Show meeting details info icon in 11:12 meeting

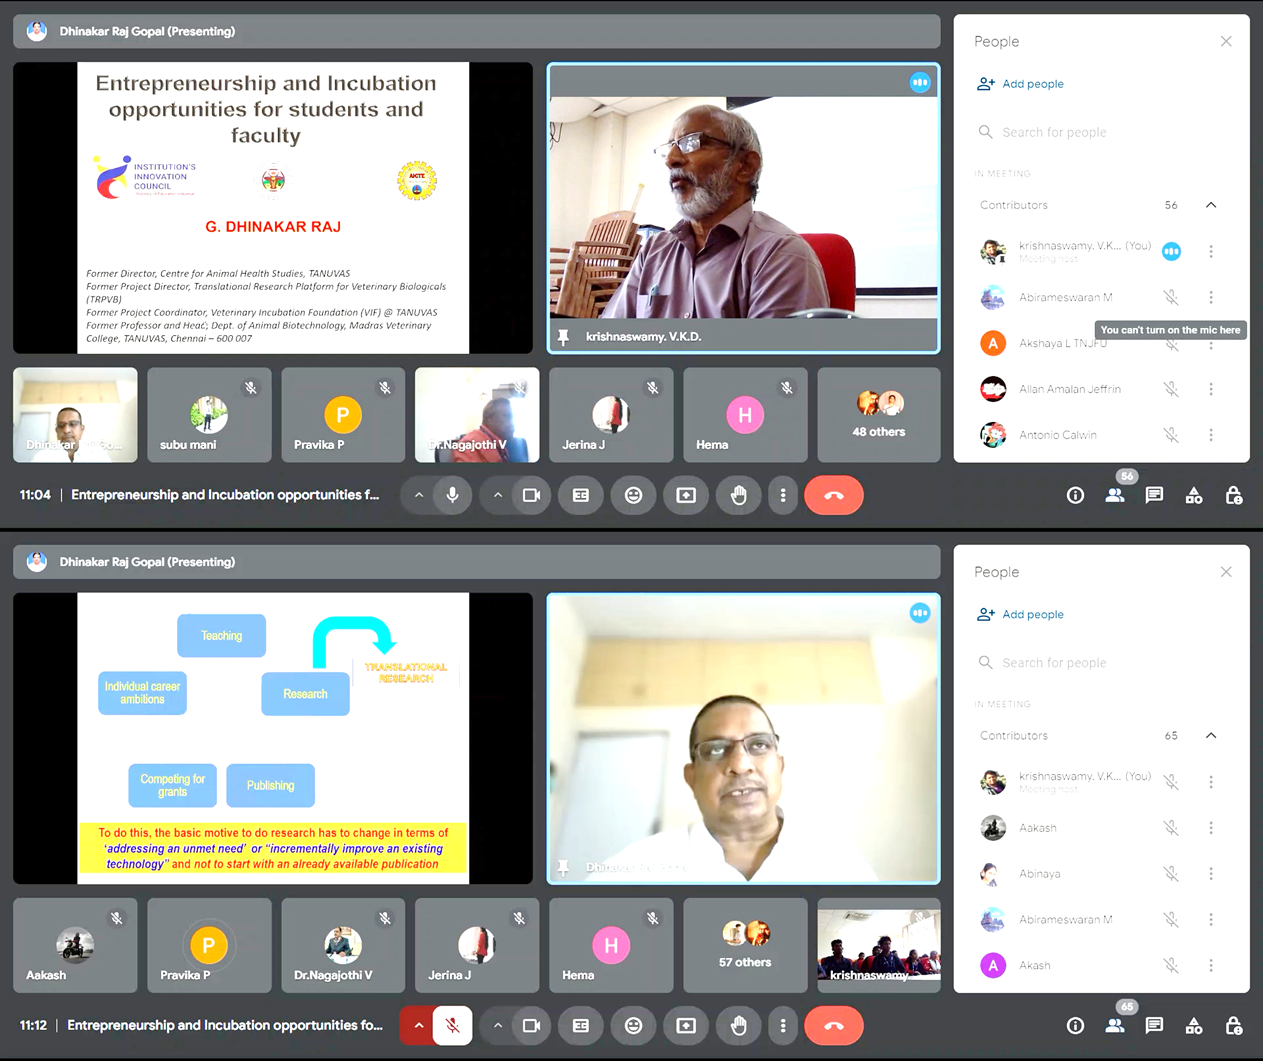[1075, 1025]
